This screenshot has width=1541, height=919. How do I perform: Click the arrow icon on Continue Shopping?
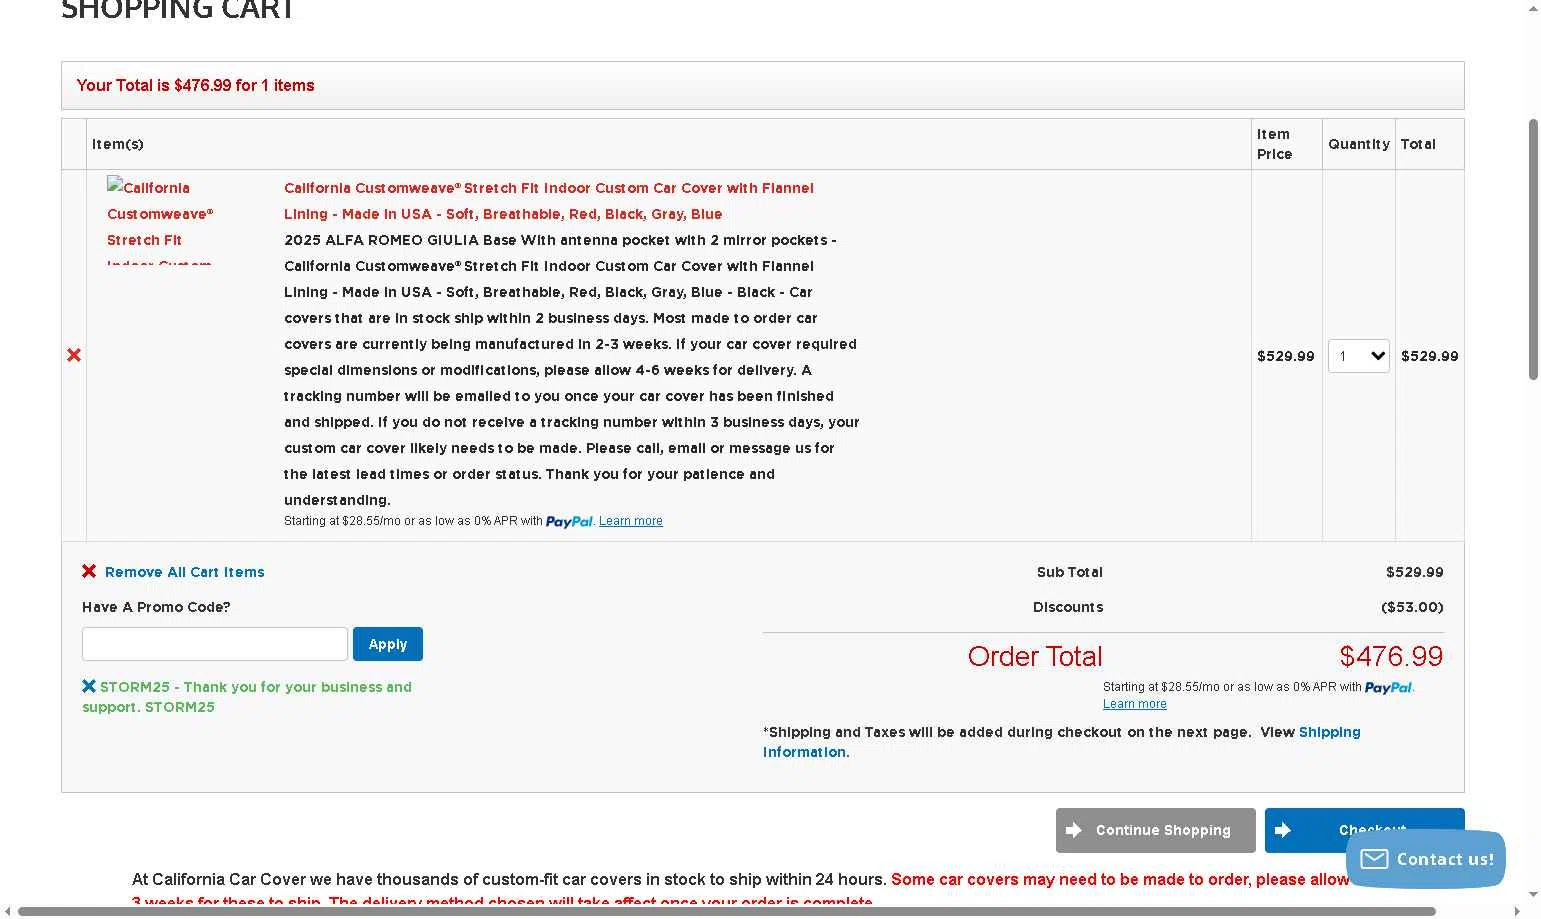1074,830
